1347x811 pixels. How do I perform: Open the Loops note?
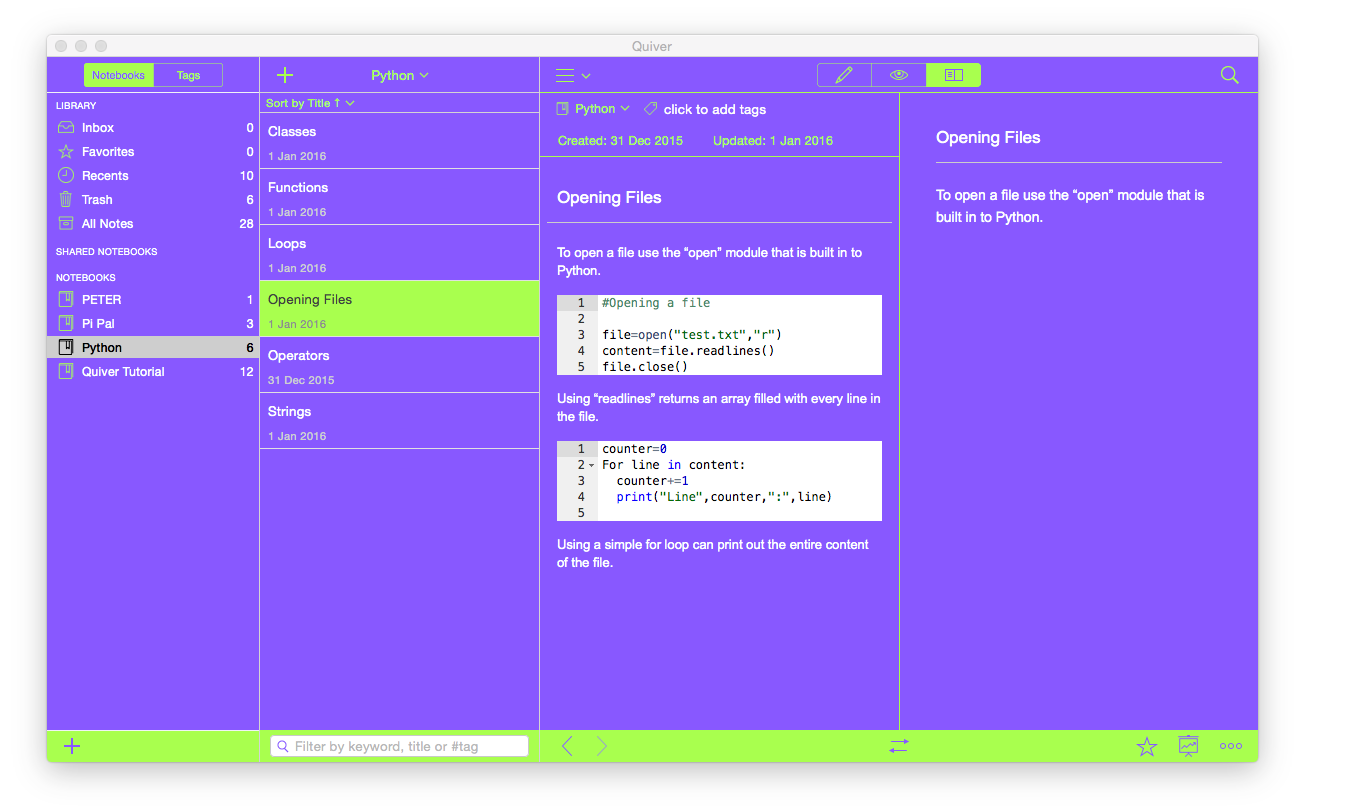399,253
